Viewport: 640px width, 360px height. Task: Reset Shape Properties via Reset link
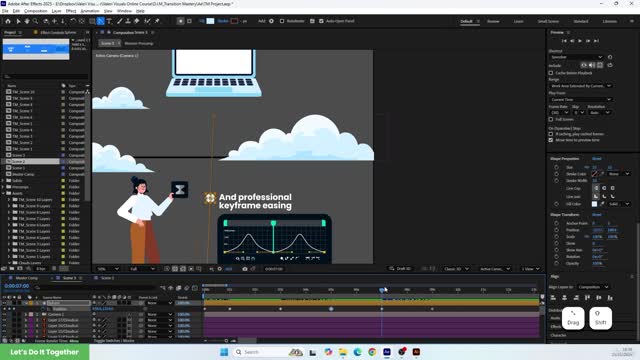coord(596,158)
